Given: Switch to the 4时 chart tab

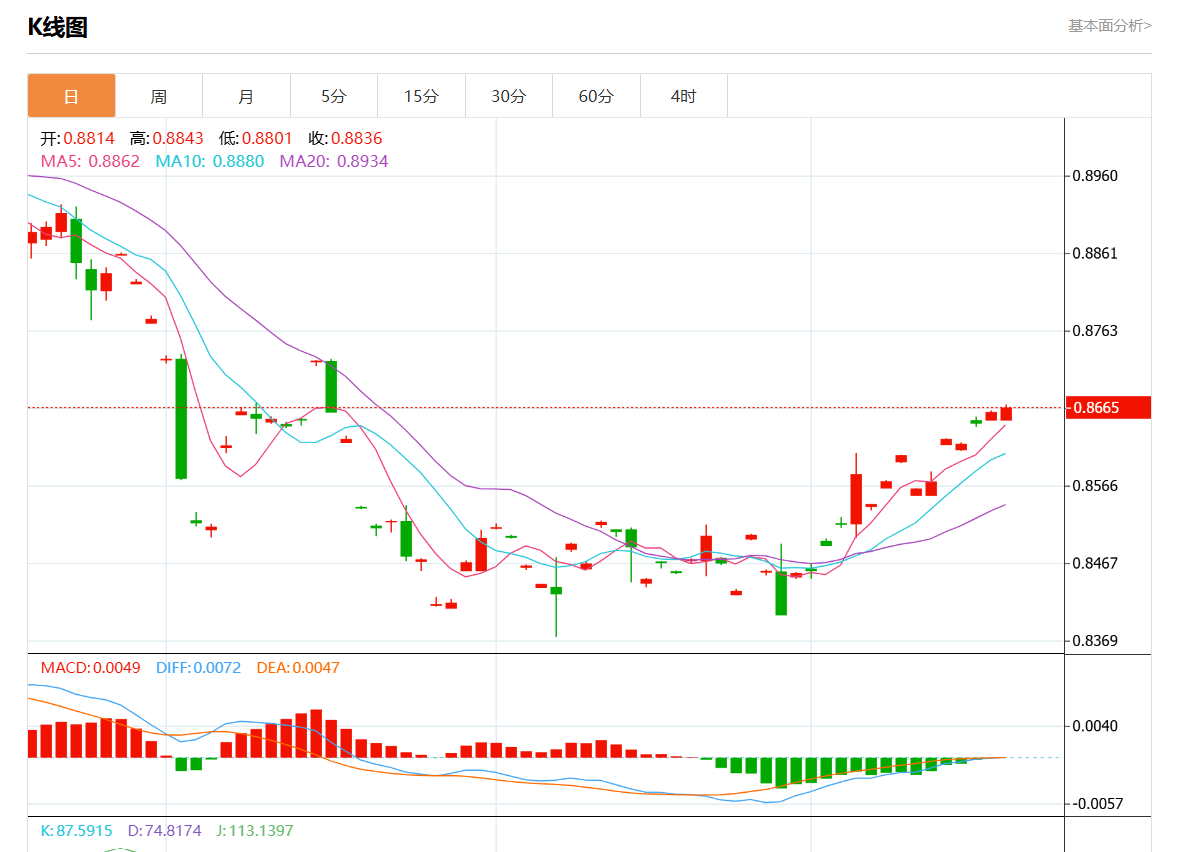Looking at the screenshot, I should click(684, 96).
